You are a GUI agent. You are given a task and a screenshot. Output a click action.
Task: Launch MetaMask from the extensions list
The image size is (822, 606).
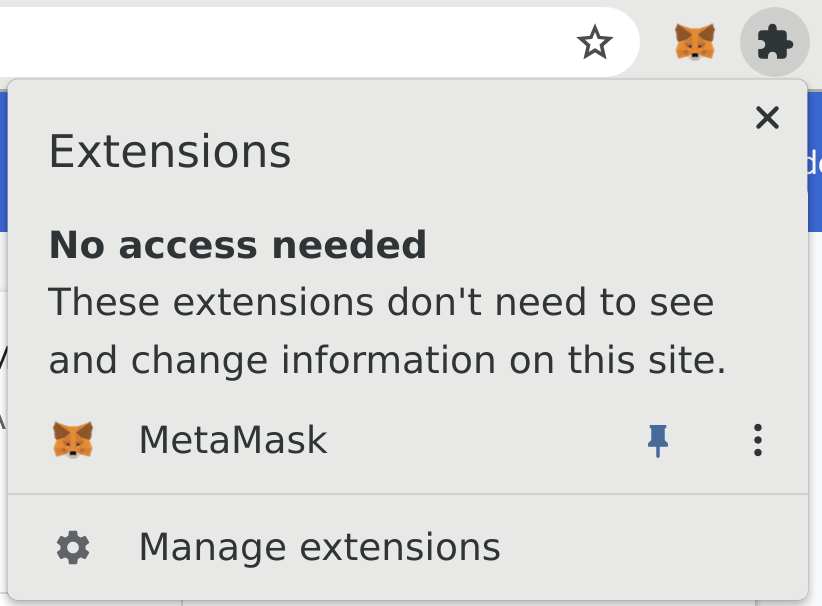(x=233, y=440)
